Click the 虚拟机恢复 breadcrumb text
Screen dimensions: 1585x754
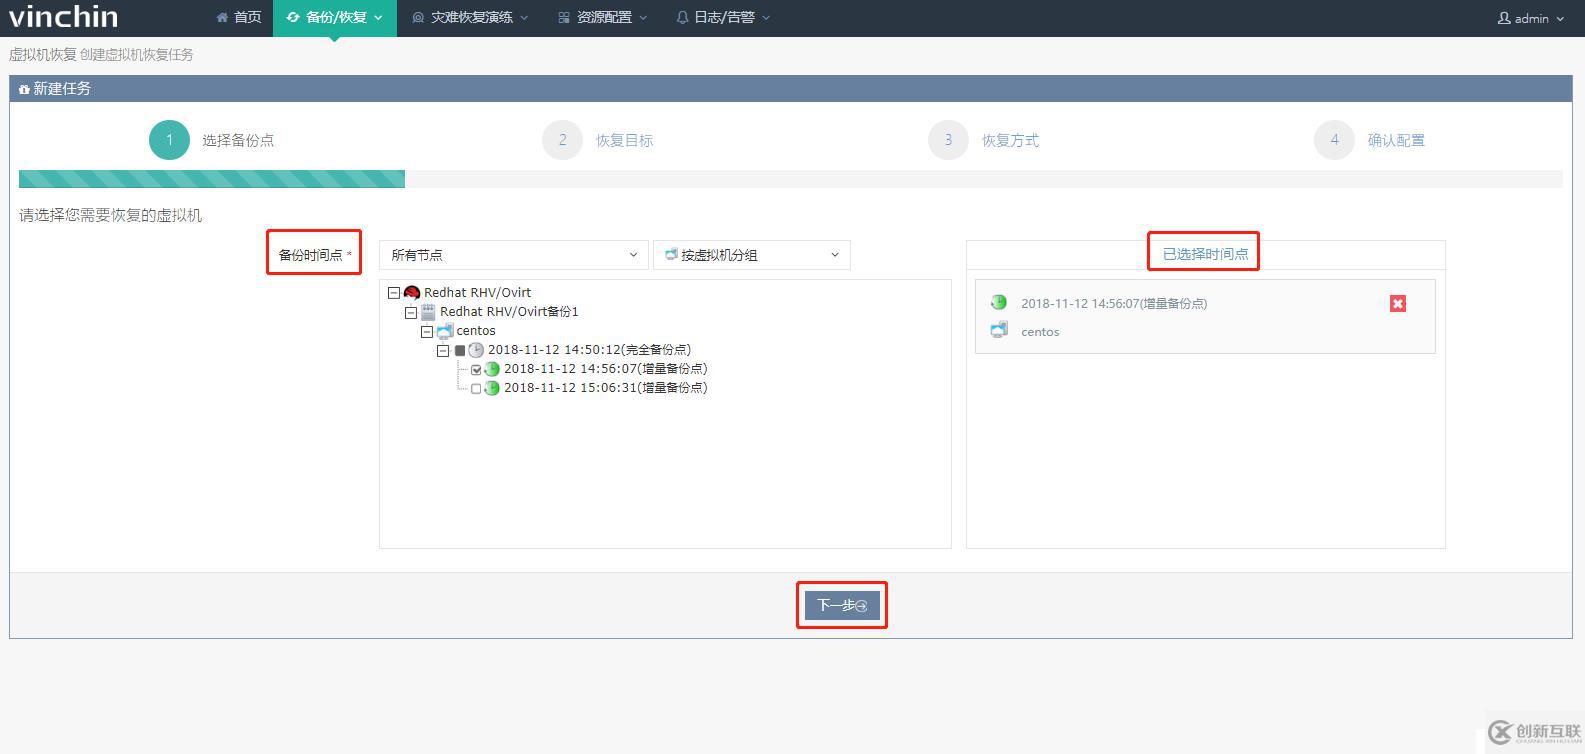(42, 55)
